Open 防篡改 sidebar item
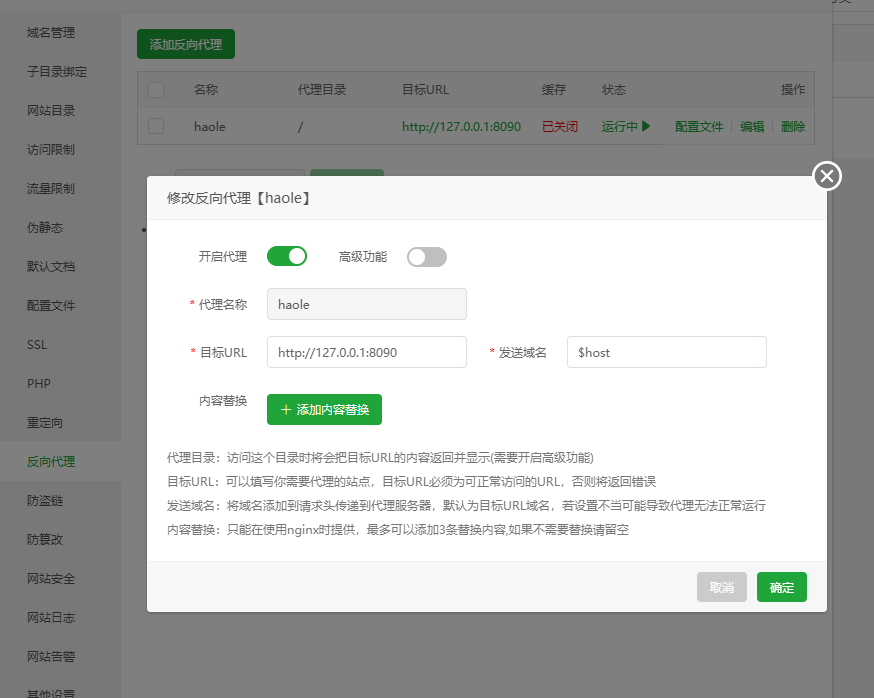Viewport: 874px width, 698px height. click(x=45, y=540)
